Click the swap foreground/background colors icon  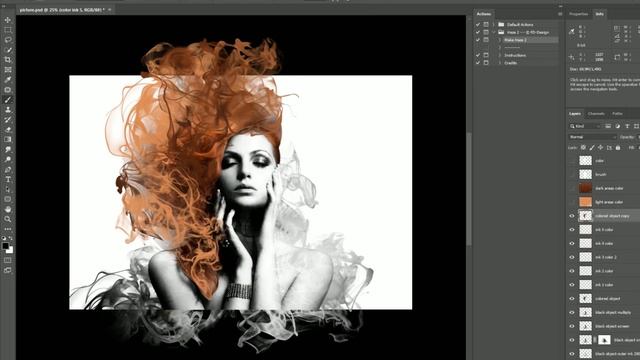[x=11, y=238]
